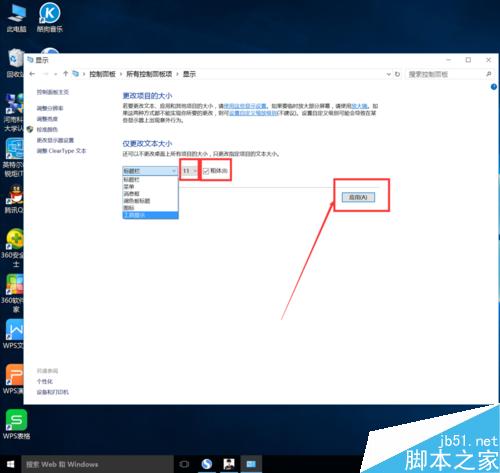Navigate to 控制面板 breadcrumb
The height and width of the screenshot is (473, 500).
102,74
